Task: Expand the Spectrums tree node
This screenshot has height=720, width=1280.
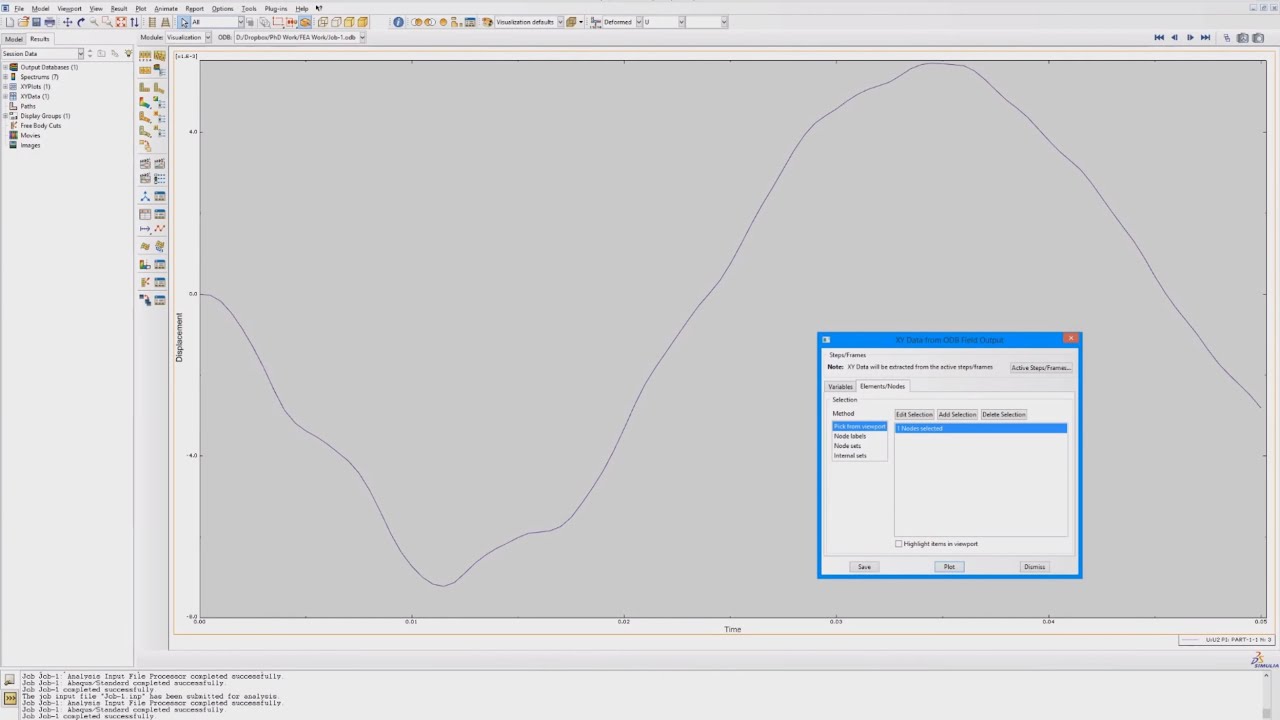Action: (5, 77)
